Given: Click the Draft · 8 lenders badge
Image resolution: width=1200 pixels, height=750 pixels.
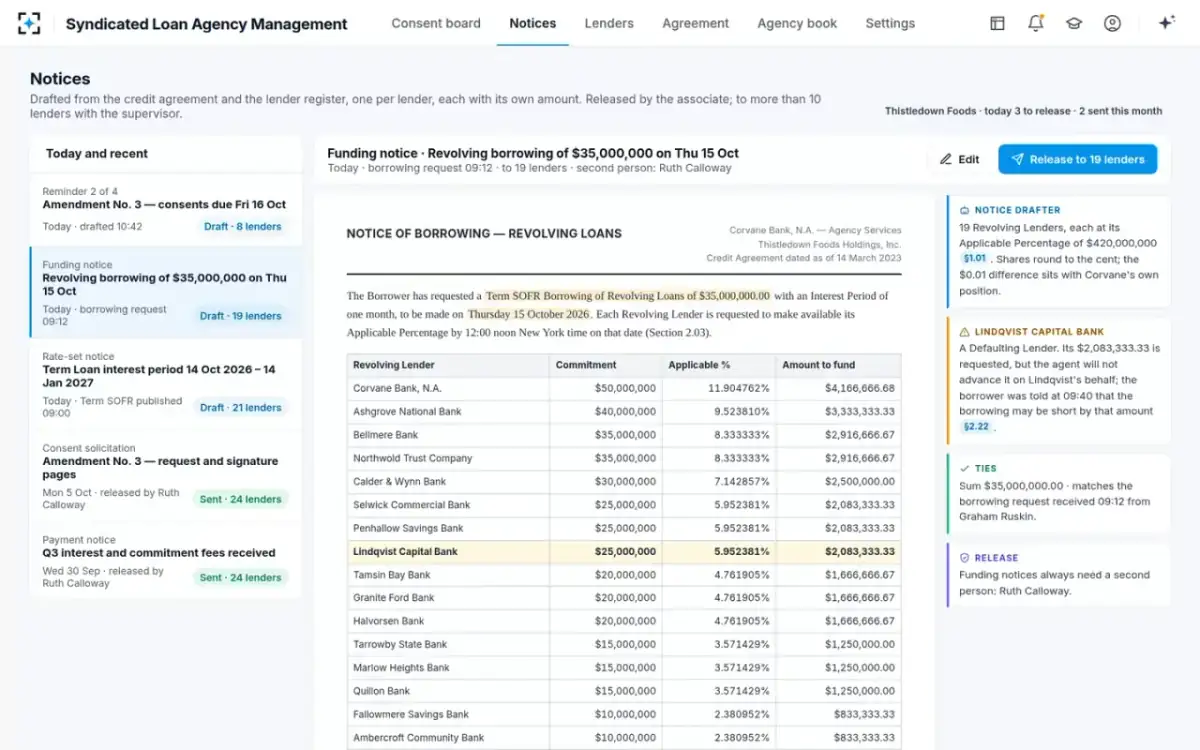Looking at the screenshot, I should tap(242, 227).
